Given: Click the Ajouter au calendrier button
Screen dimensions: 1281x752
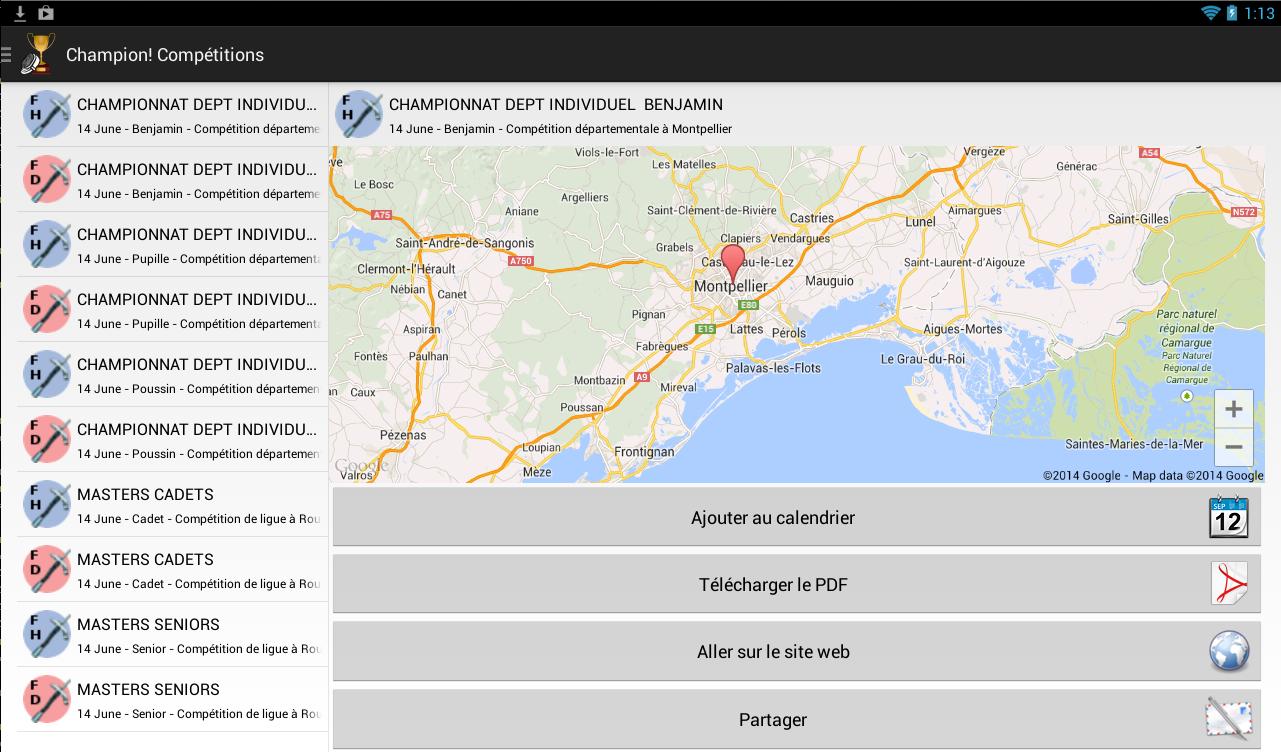Looking at the screenshot, I should [797, 517].
